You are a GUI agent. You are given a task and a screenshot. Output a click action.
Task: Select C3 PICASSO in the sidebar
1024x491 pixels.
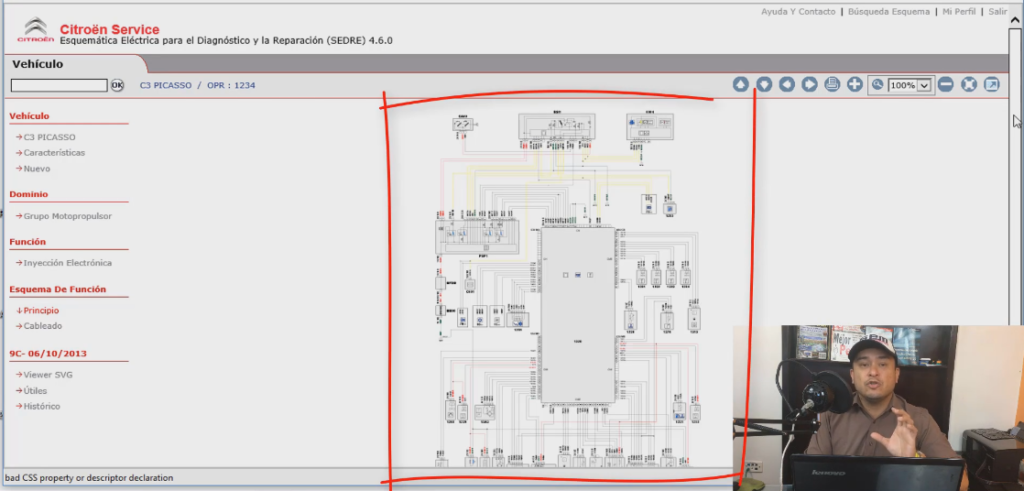(x=50, y=137)
